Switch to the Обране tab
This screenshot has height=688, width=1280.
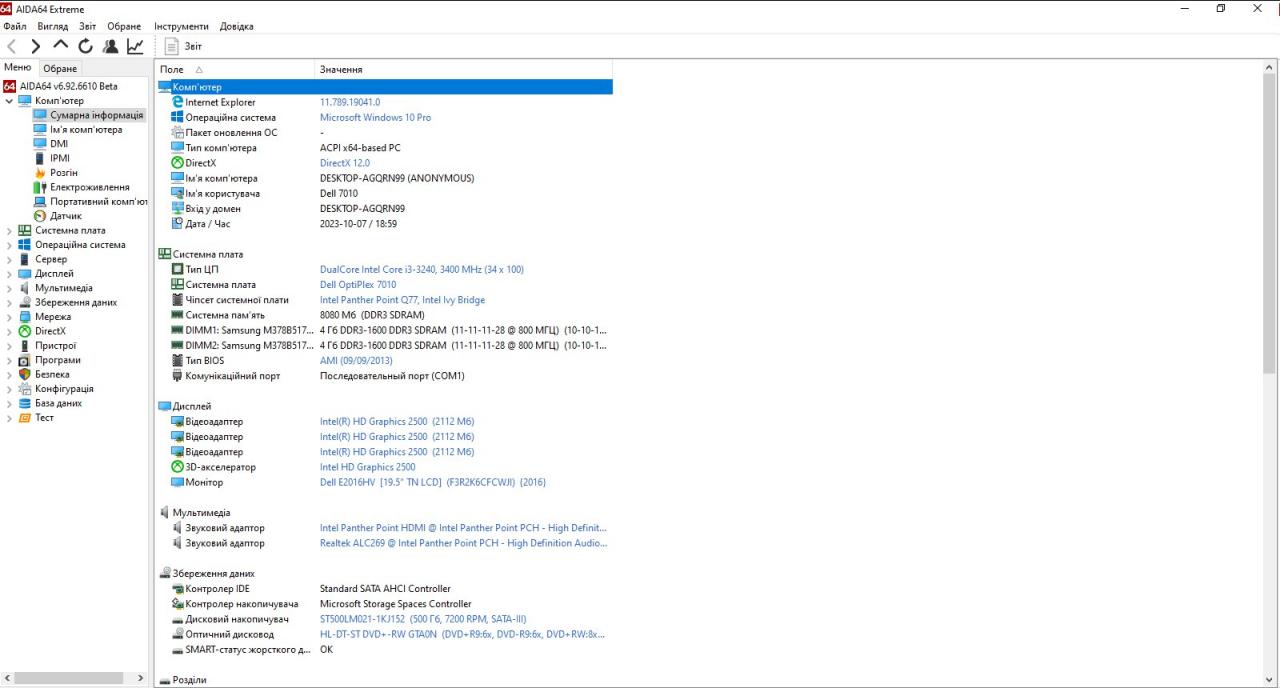(60, 68)
